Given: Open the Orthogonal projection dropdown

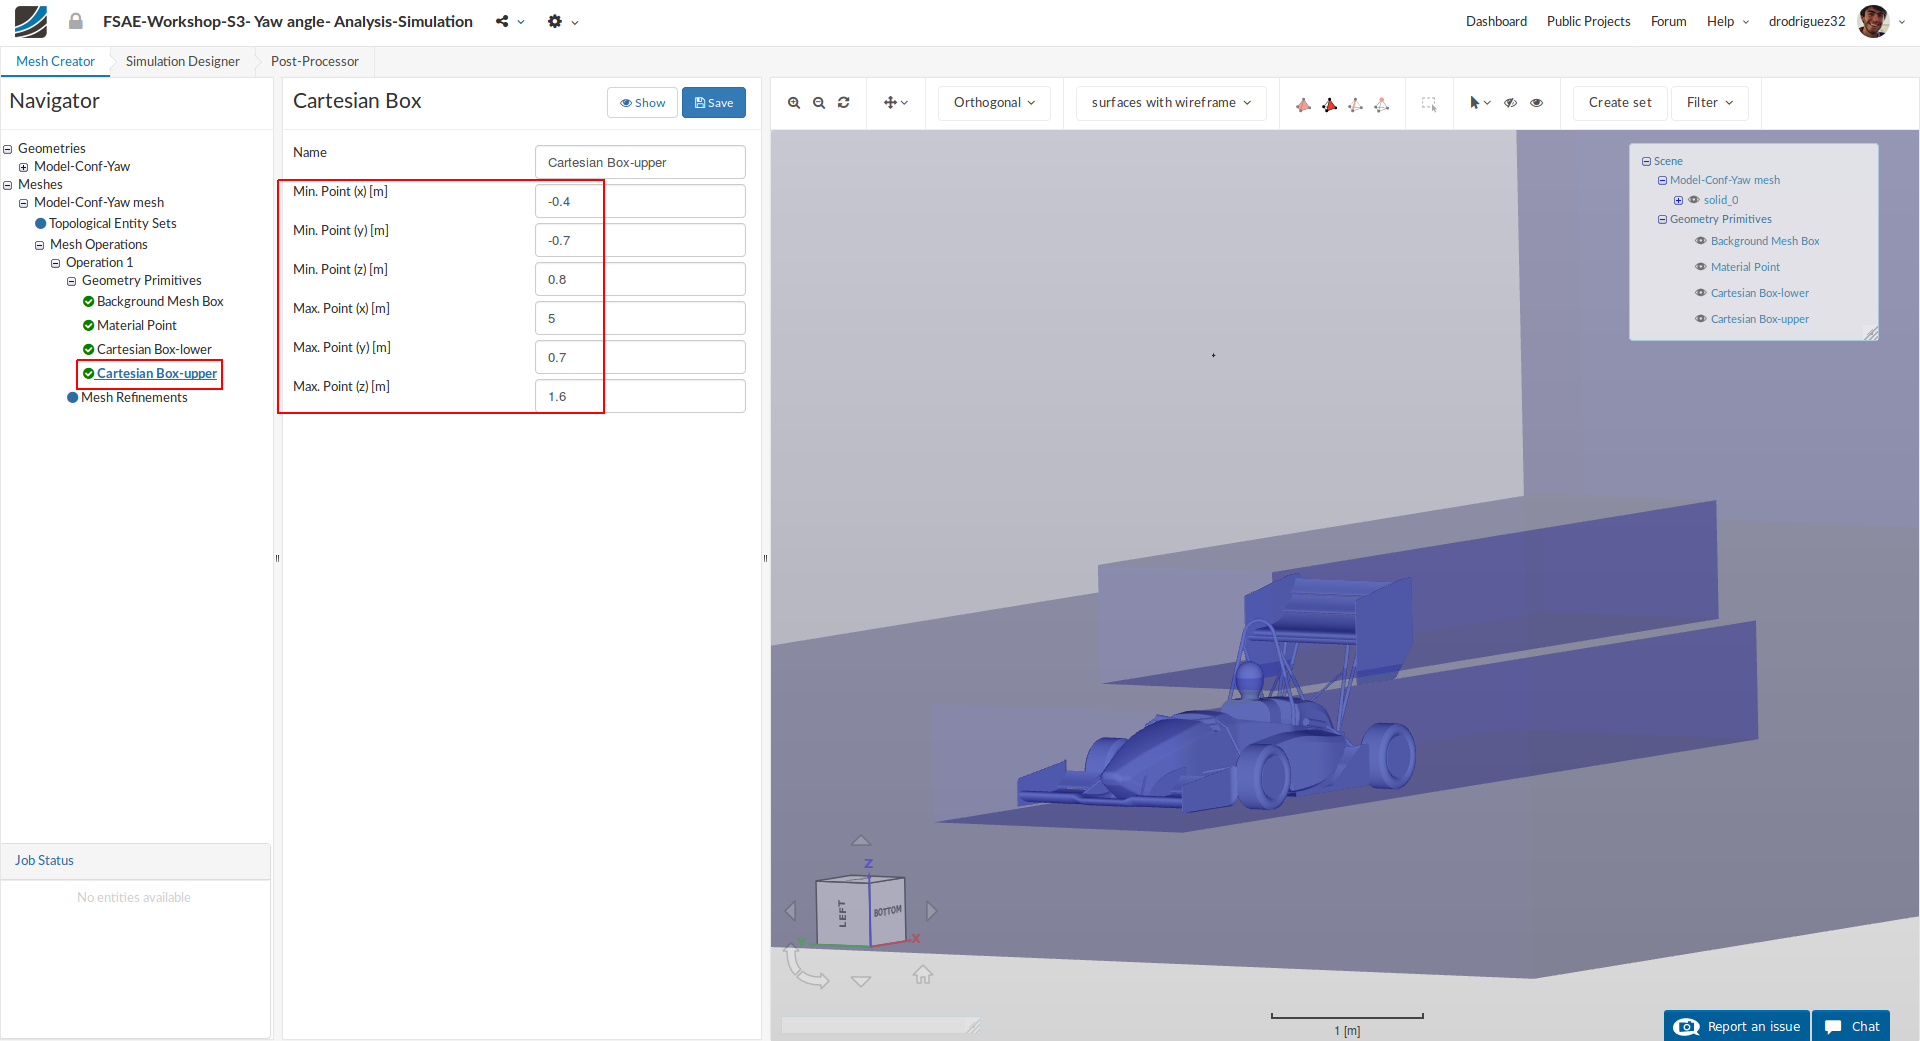Looking at the screenshot, I should (994, 103).
